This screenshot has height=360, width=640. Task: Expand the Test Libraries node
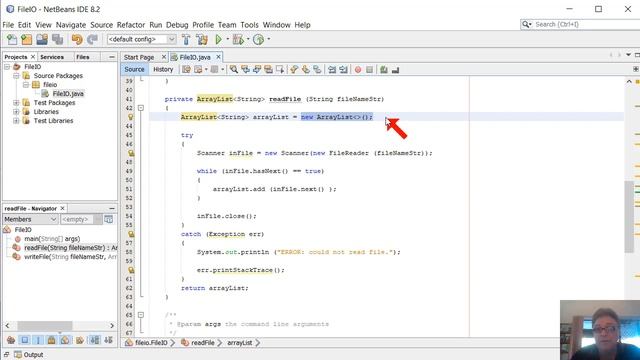pos(16,120)
